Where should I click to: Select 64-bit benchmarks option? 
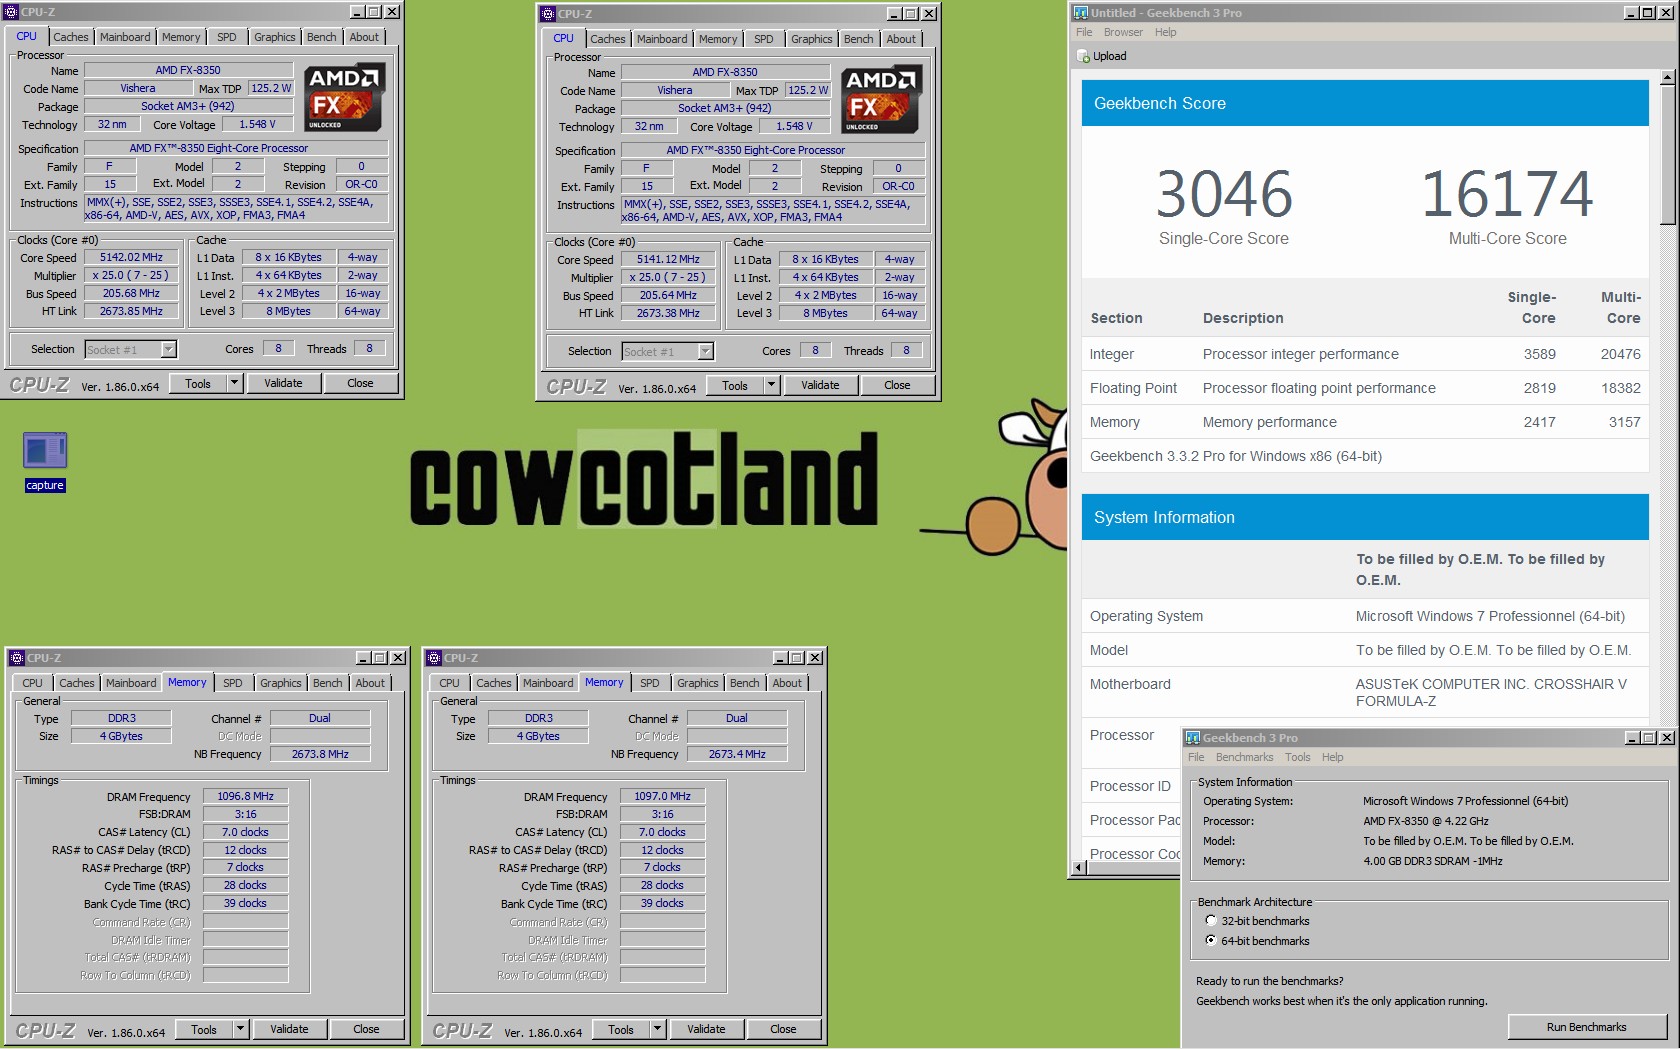pyautogui.click(x=1211, y=941)
